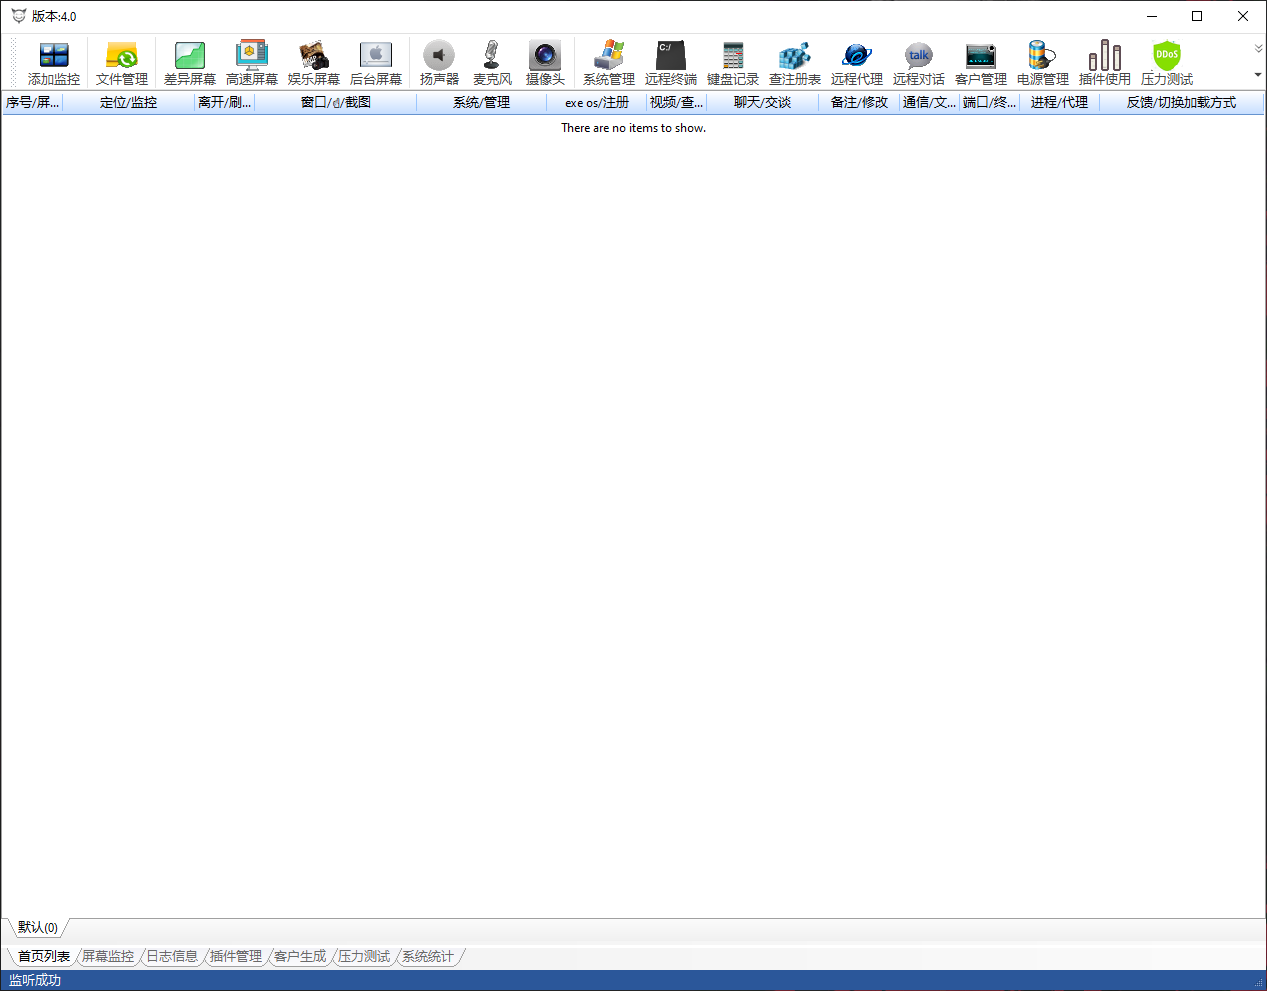Click the 监听成功 status bar text

(x=35, y=980)
